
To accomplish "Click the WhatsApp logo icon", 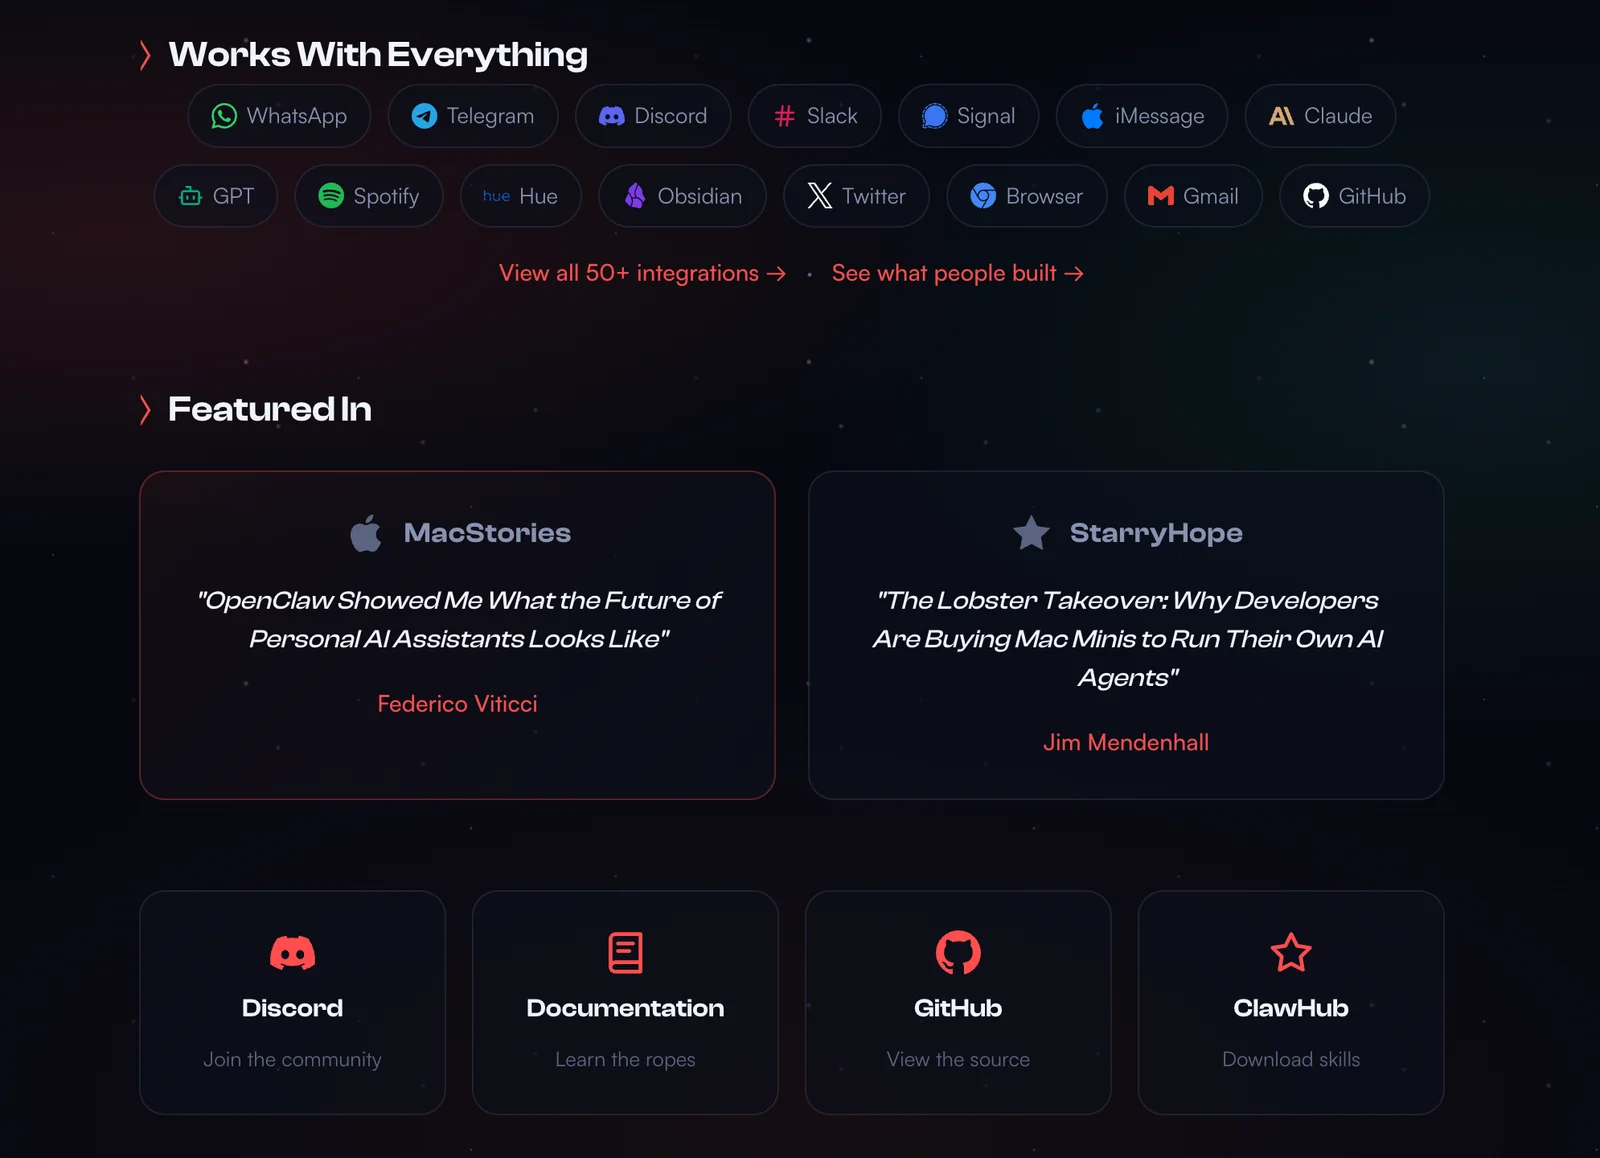I will coord(224,116).
